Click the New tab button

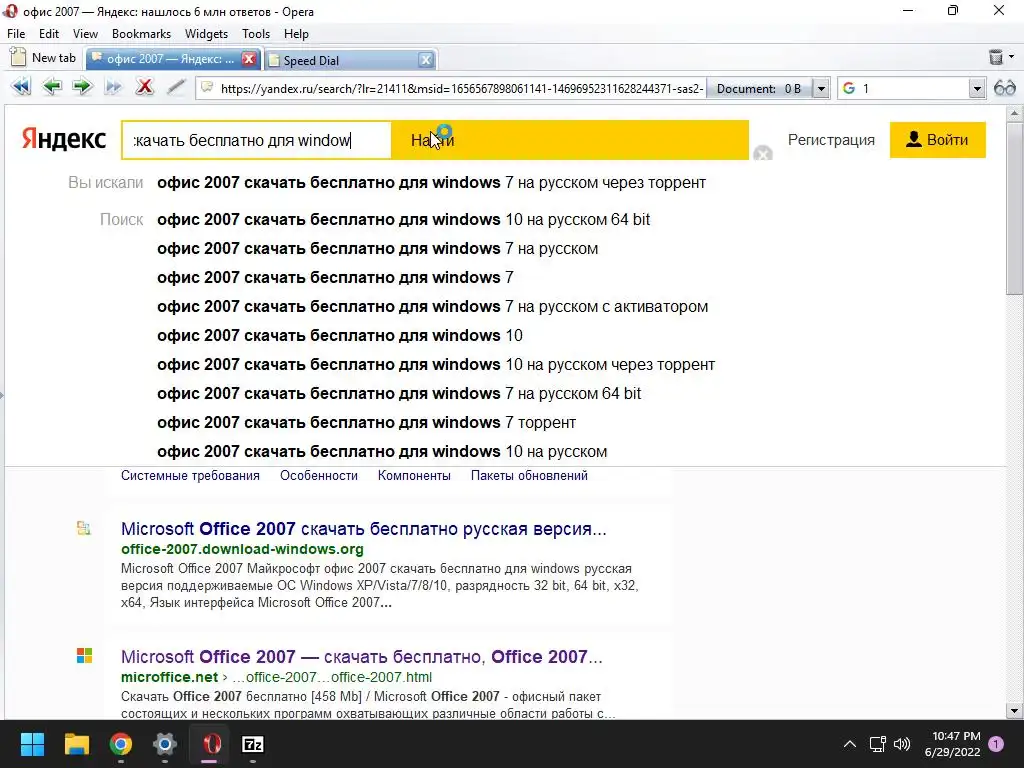click(x=43, y=57)
